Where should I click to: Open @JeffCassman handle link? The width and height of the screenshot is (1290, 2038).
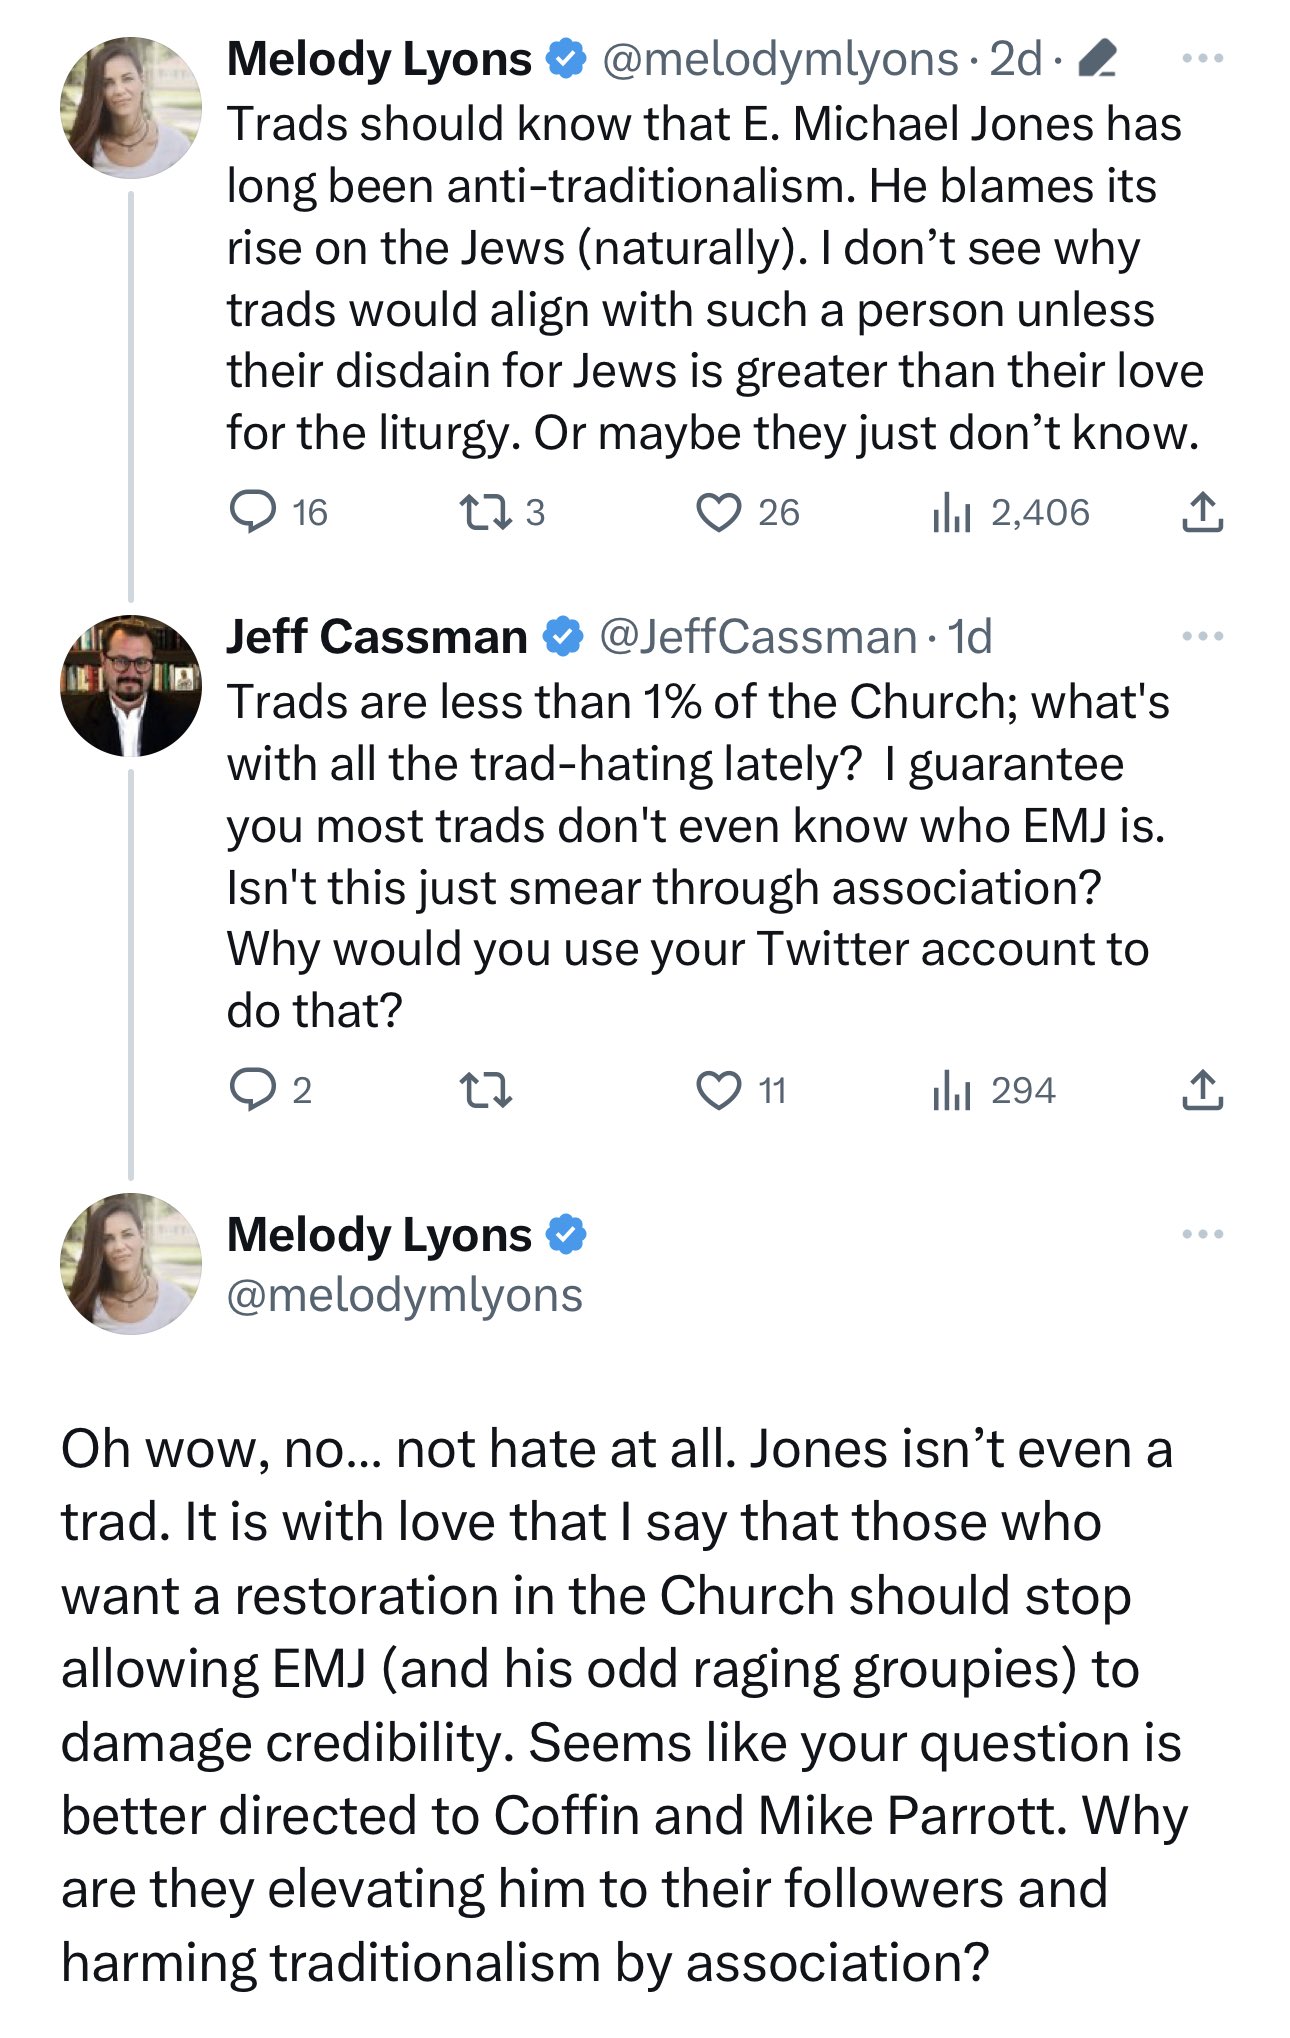tap(757, 637)
